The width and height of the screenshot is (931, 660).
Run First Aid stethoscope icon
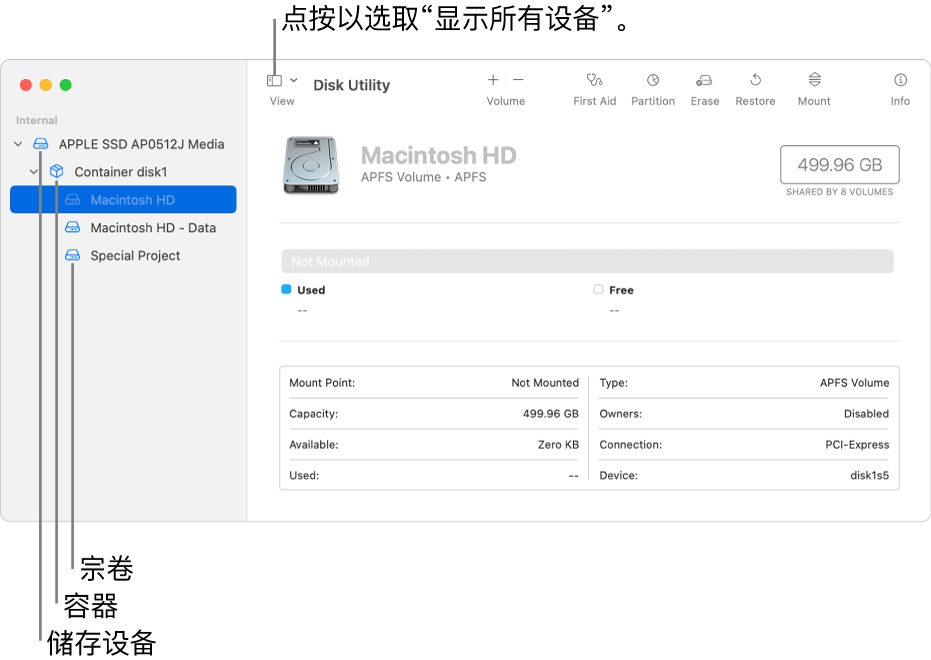(x=594, y=80)
